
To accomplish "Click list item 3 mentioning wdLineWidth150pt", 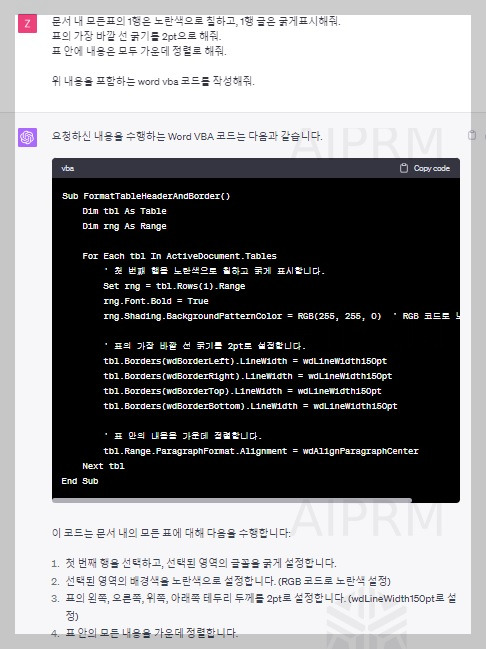I will (x=260, y=606).
